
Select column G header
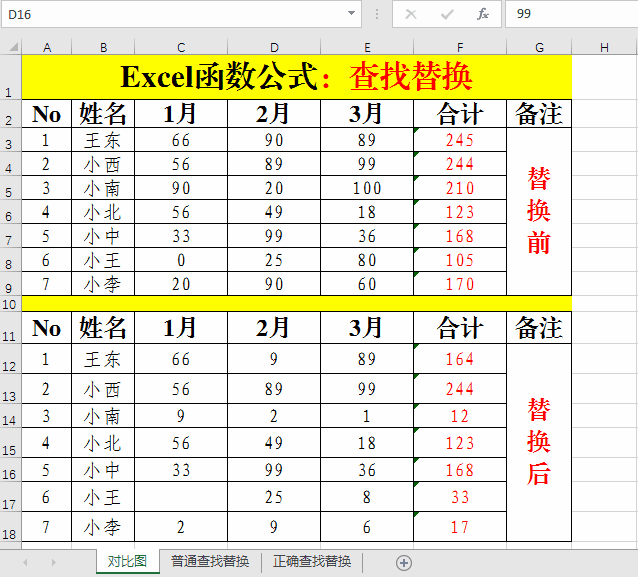point(539,47)
